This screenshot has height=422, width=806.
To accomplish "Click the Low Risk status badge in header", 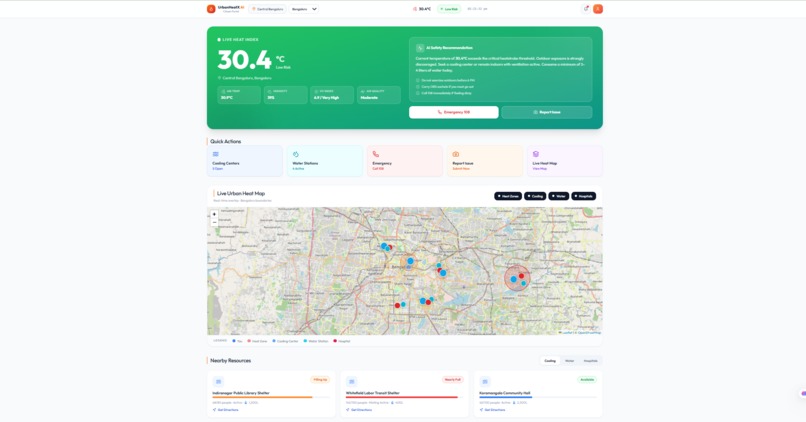I will coord(449,9).
